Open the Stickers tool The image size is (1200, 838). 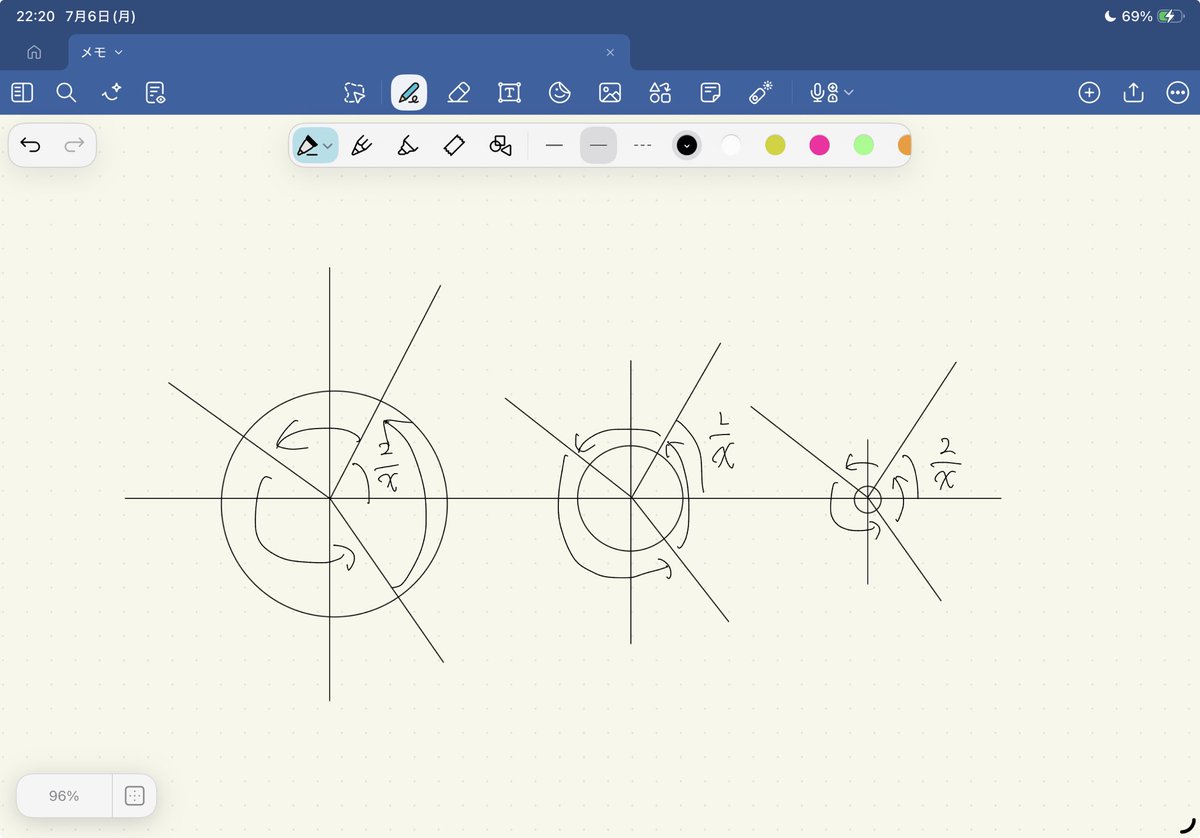click(560, 93)
